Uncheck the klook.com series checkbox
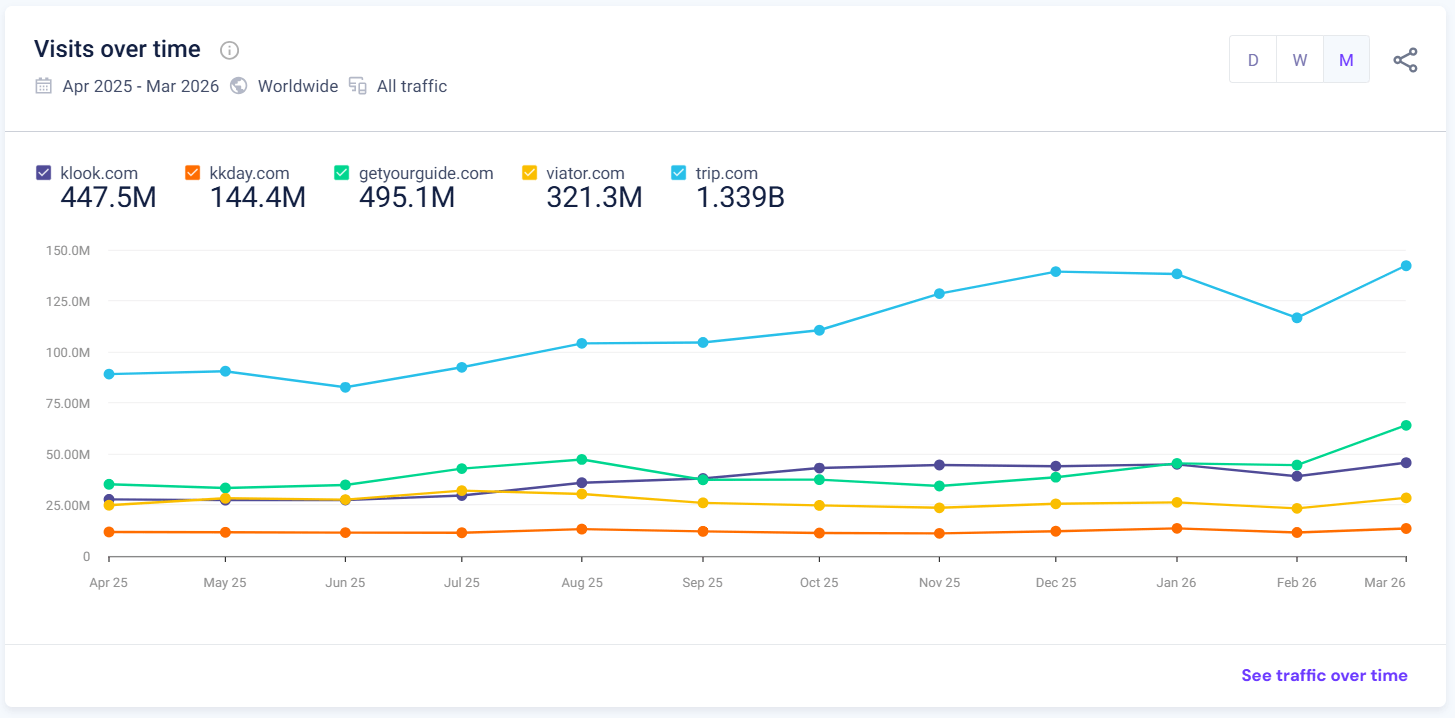The image size is (1455, 718). (x=43, y=173)
